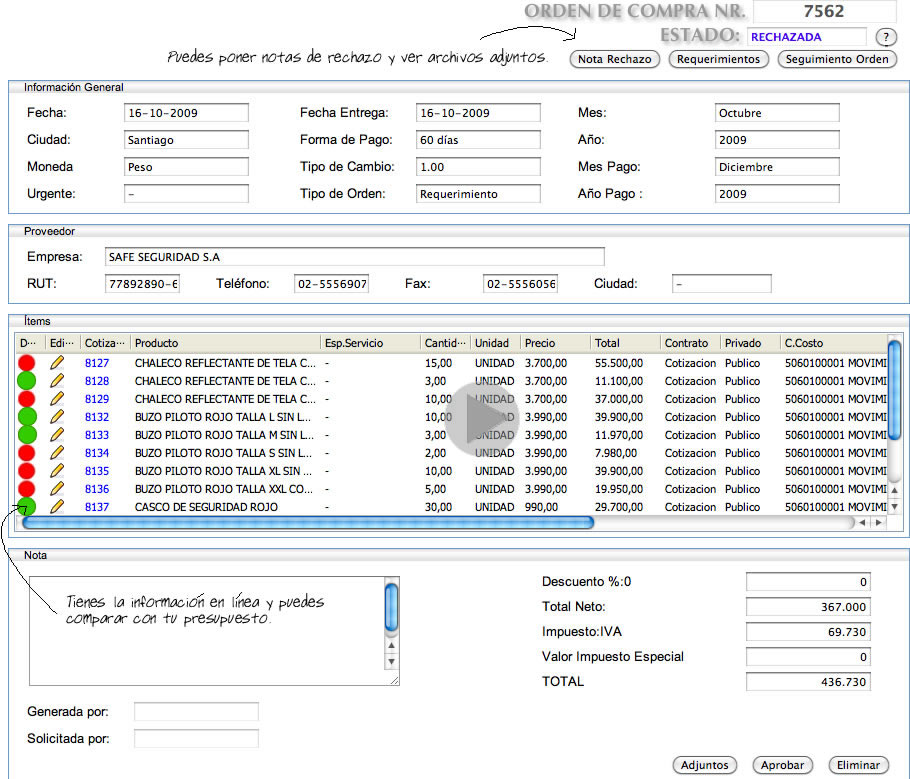Click the Mes Pago field showing Diciembre
The width and height of the screenshot is (910, 779).
click(x=777, y=167)
